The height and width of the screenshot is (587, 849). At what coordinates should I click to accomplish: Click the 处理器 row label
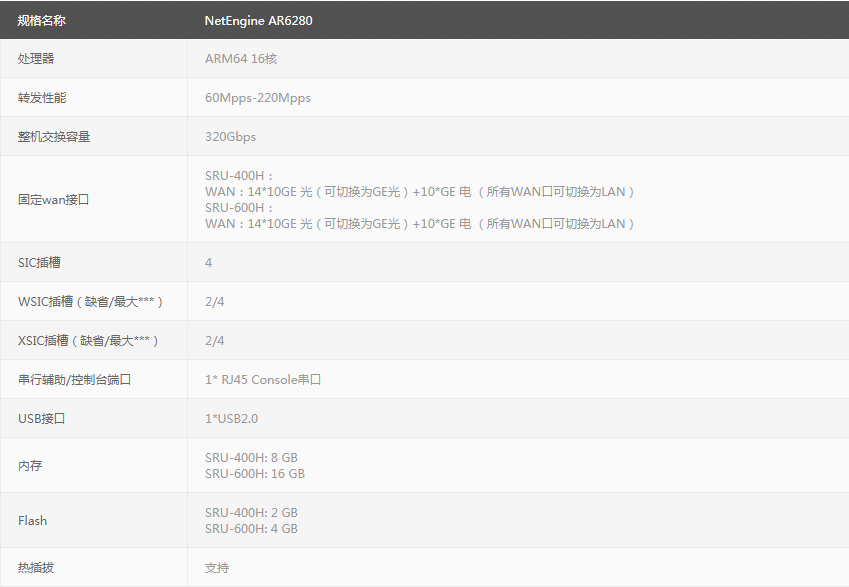click(x=36, y=58)
